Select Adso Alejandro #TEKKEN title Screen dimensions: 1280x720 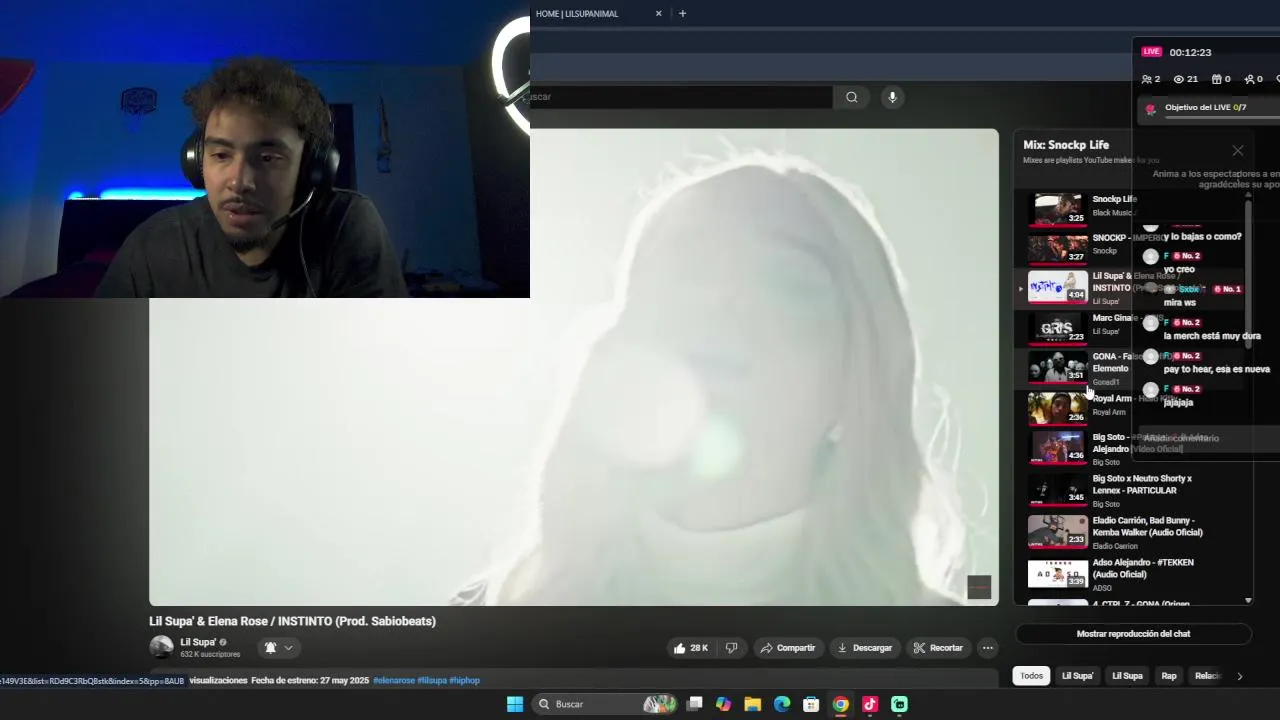[1143, 568]
